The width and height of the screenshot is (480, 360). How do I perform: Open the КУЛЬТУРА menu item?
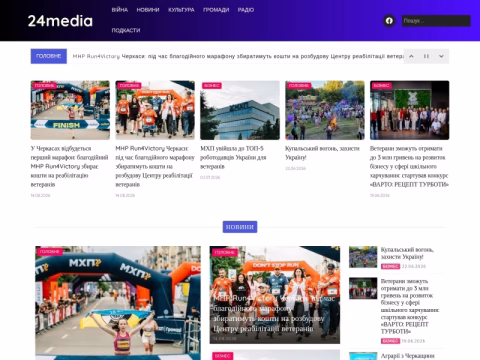click(x=181, y=10)
